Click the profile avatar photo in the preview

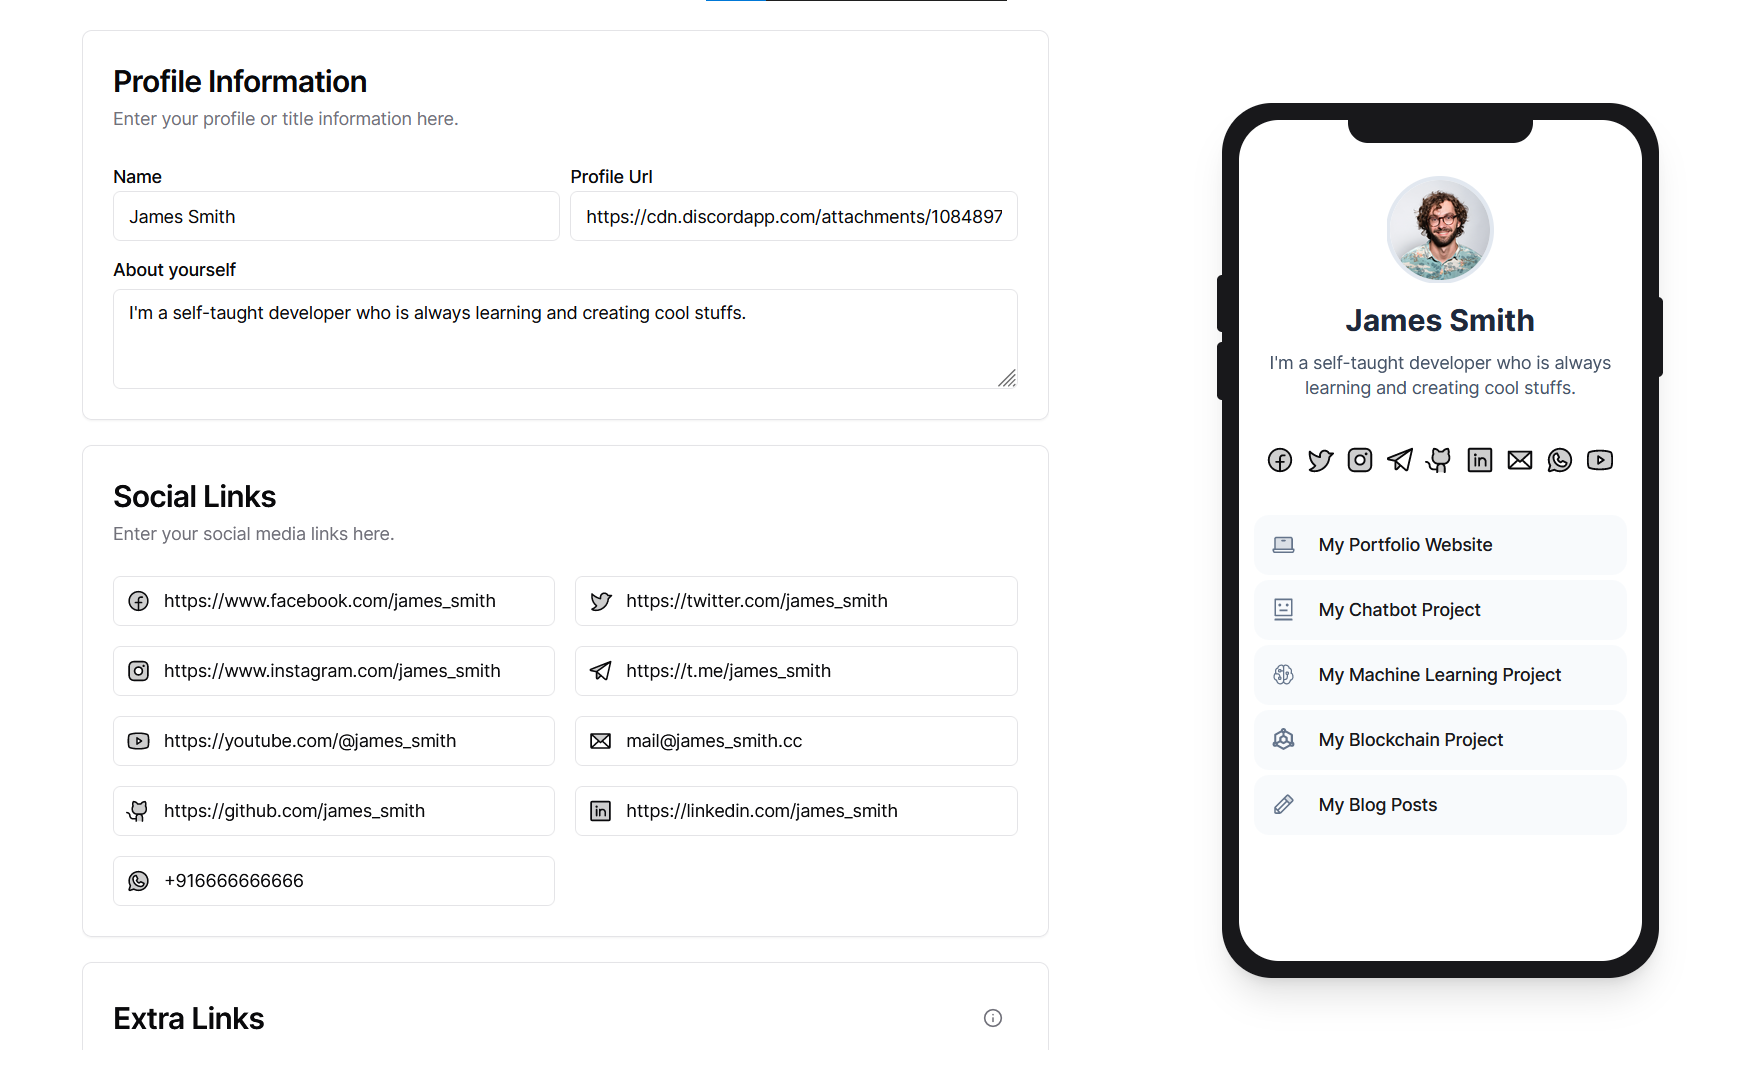(1440, 229)
